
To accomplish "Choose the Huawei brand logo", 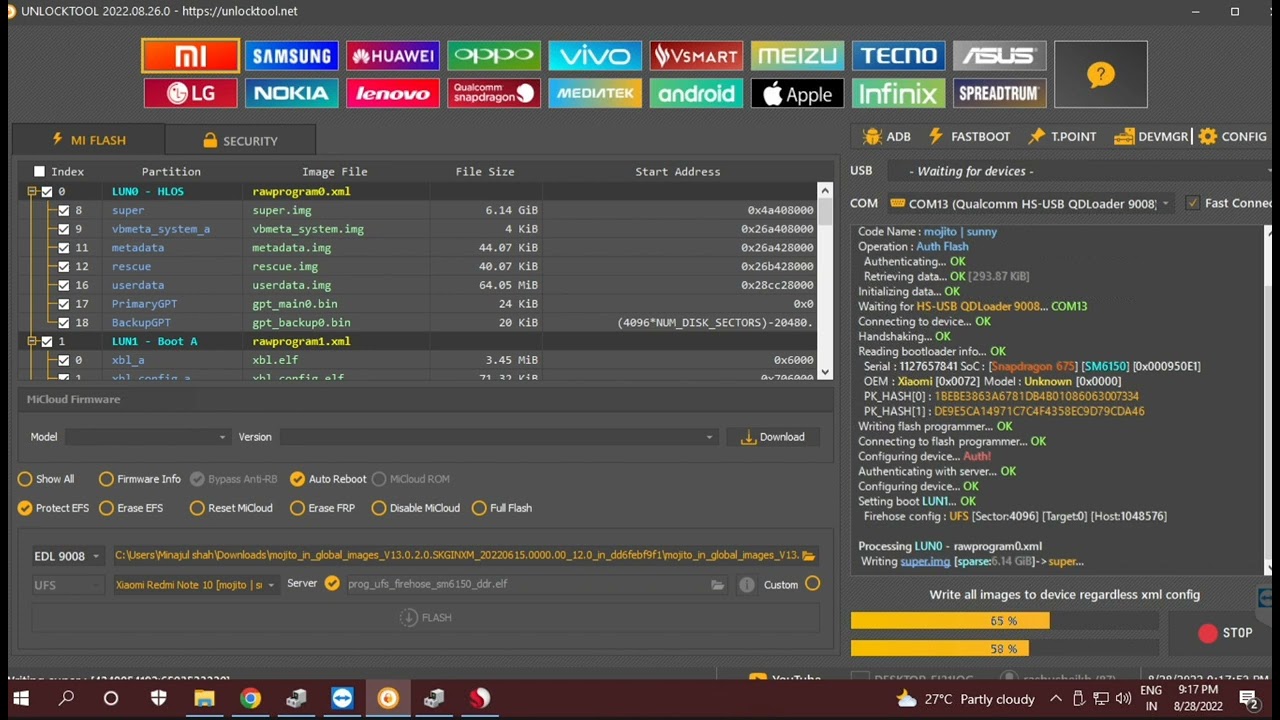I will tap(393, 56).
